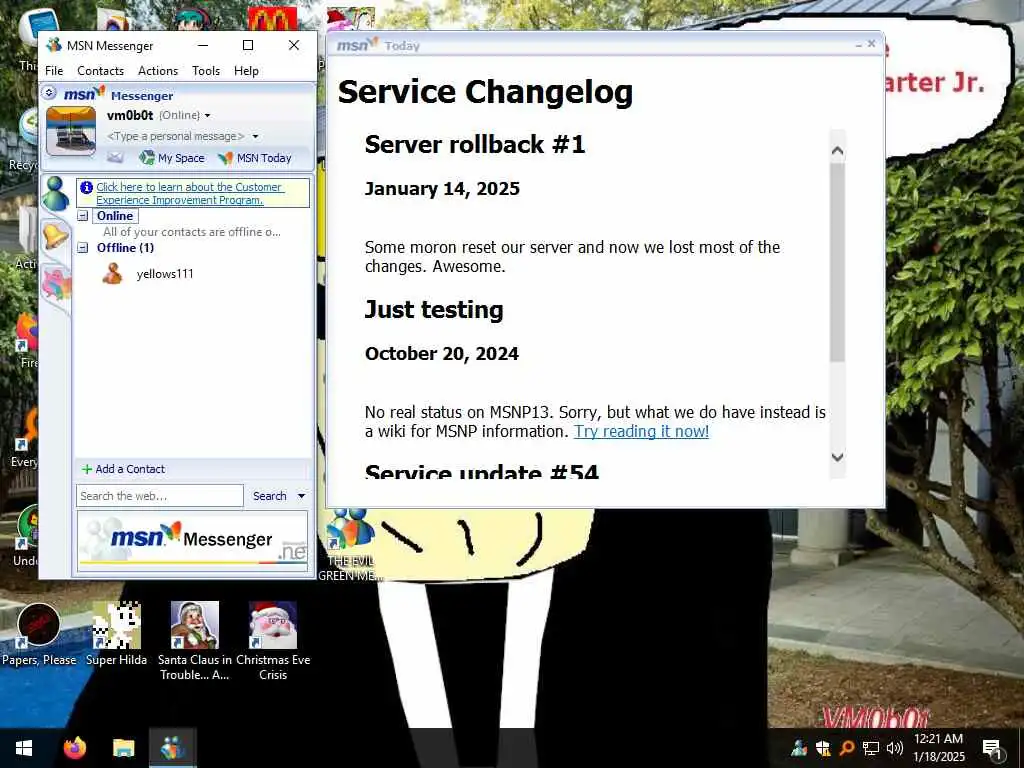Click the MSN Messenger title bar app icon
The height and width of the screenshot is (768, 1024).
pos(54,45)
